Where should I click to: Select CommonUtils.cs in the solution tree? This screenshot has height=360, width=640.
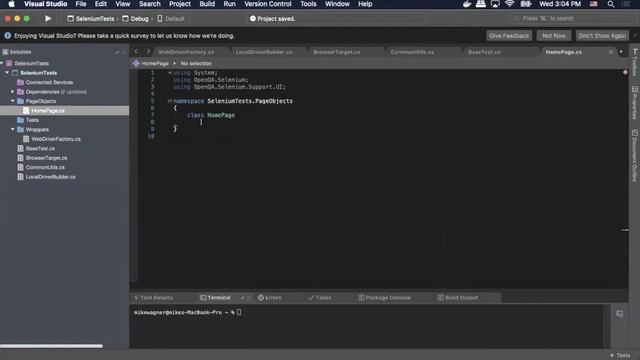[45, 167]
